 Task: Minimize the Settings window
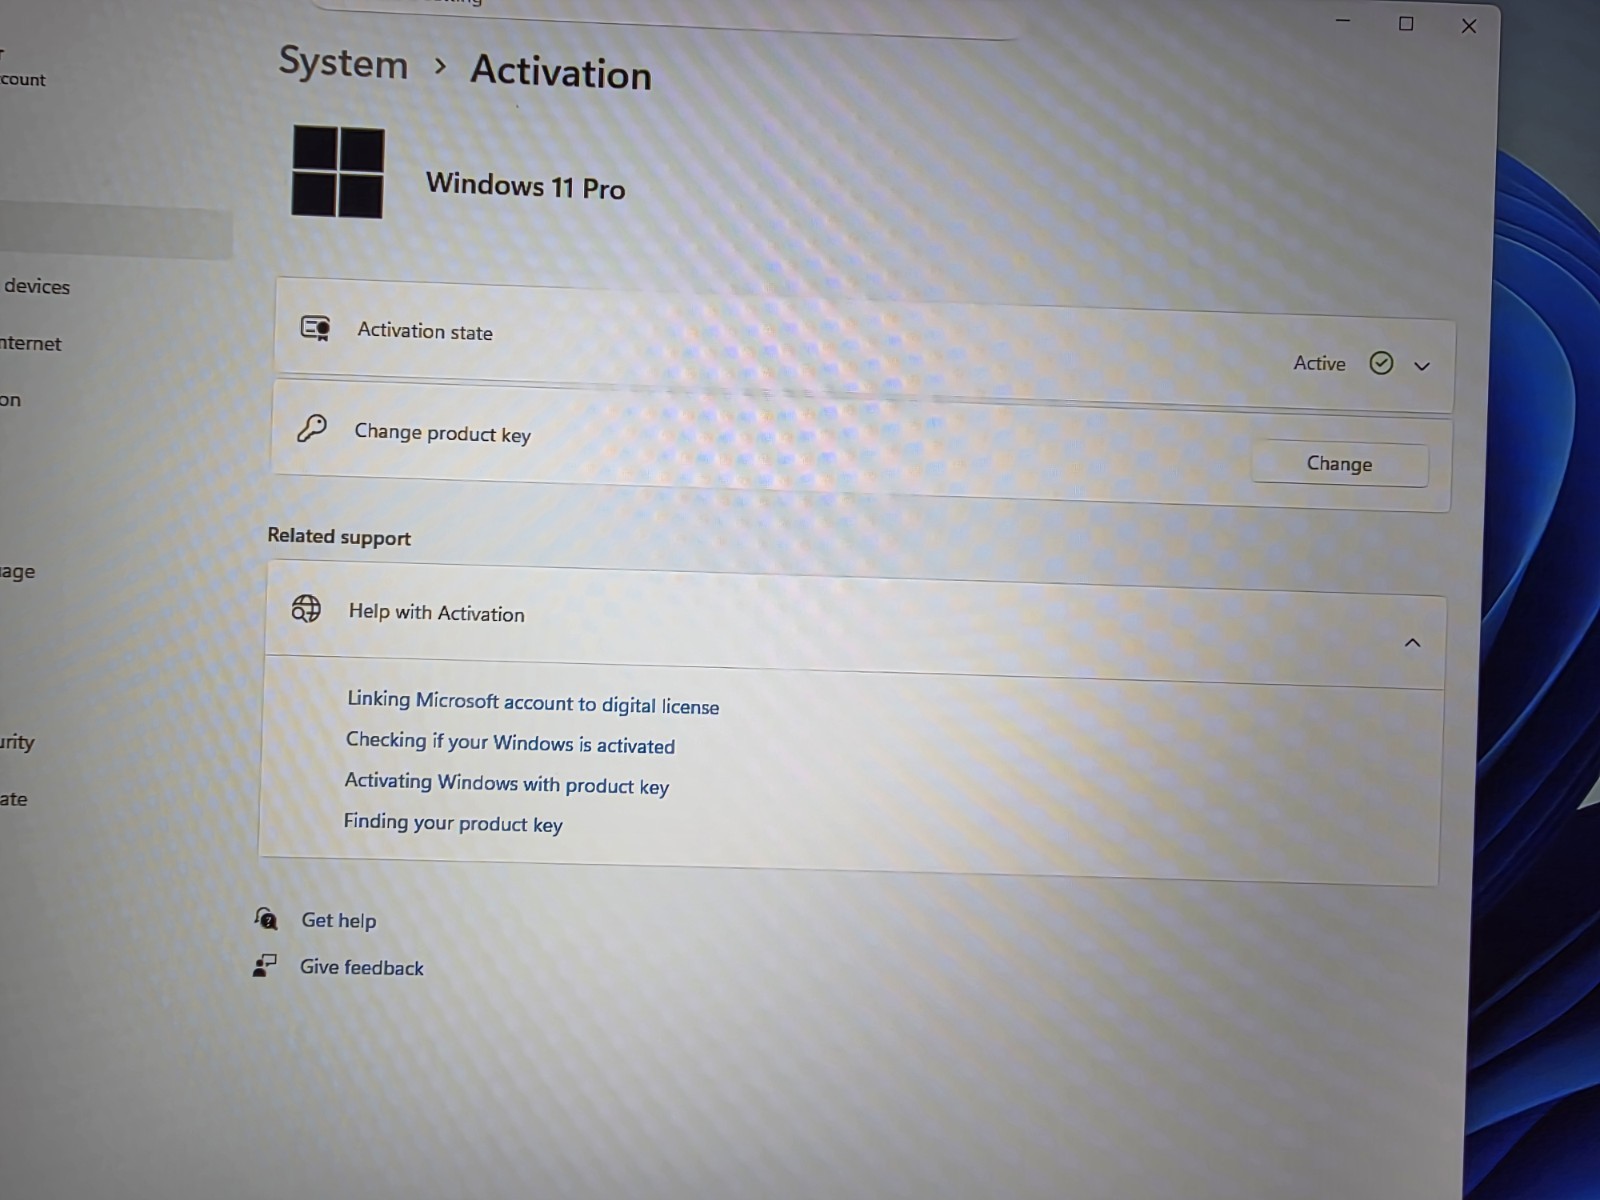coord(1342,21)
